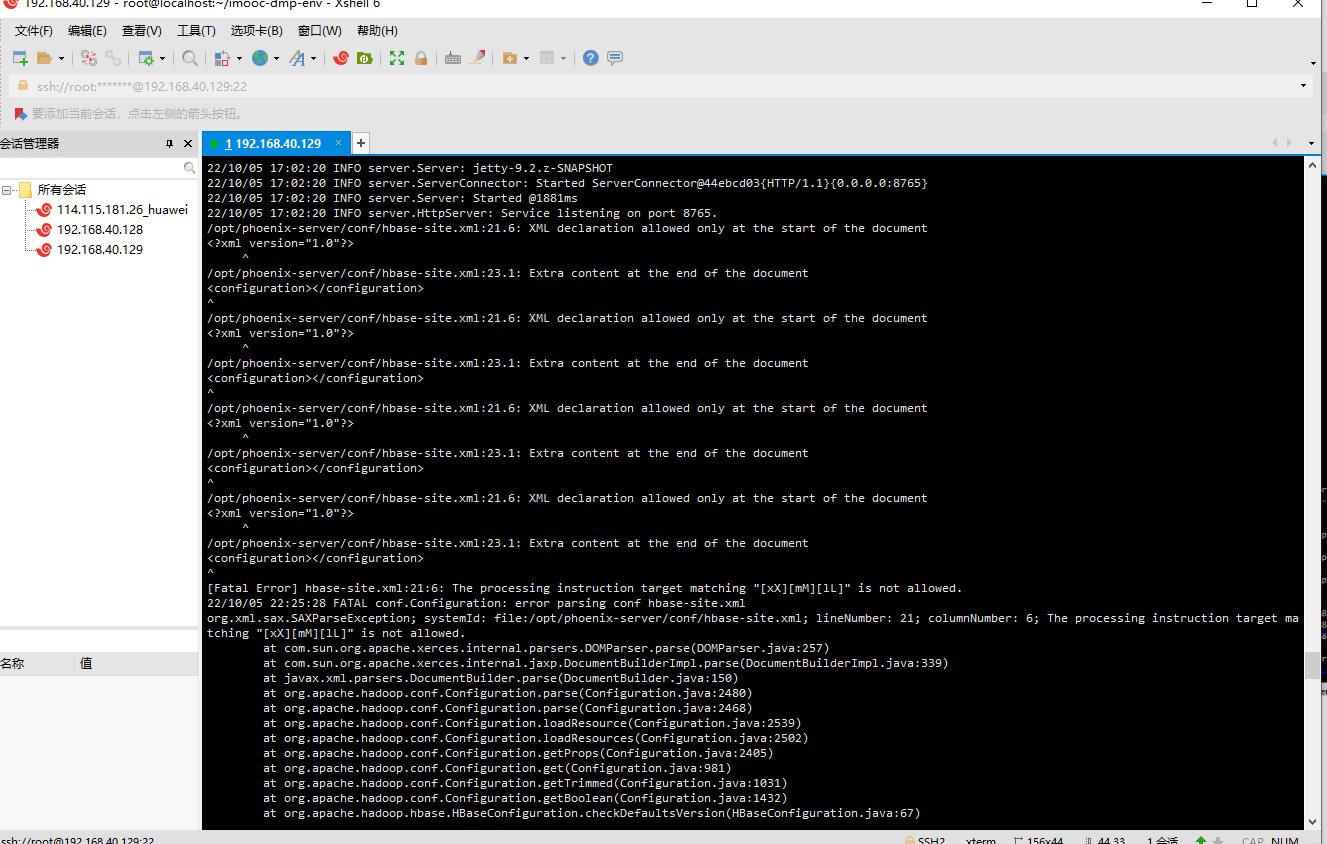The image size is (1327, 844).
Task: Click the disconnect icon in the toolbar
Action: [x=89, y=58]
